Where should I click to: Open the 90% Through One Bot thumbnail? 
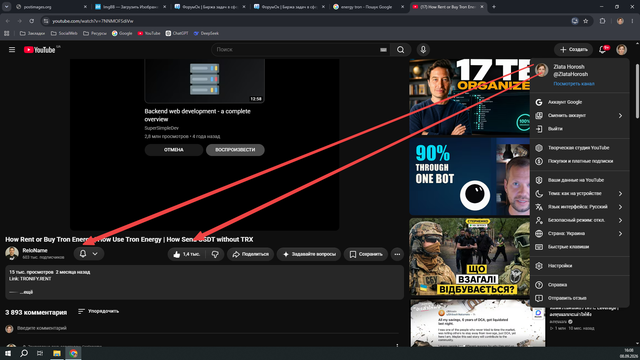[x=469, y=177]
